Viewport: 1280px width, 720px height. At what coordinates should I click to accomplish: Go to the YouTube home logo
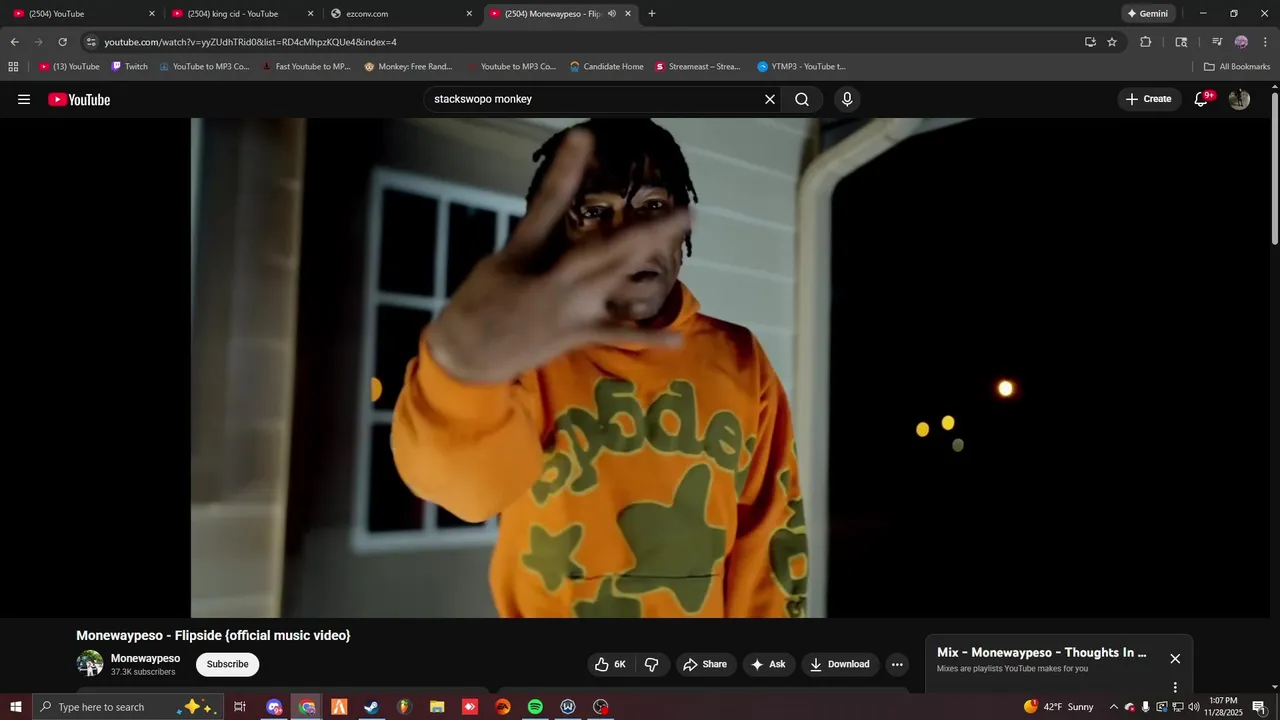[x=79, y=99]
